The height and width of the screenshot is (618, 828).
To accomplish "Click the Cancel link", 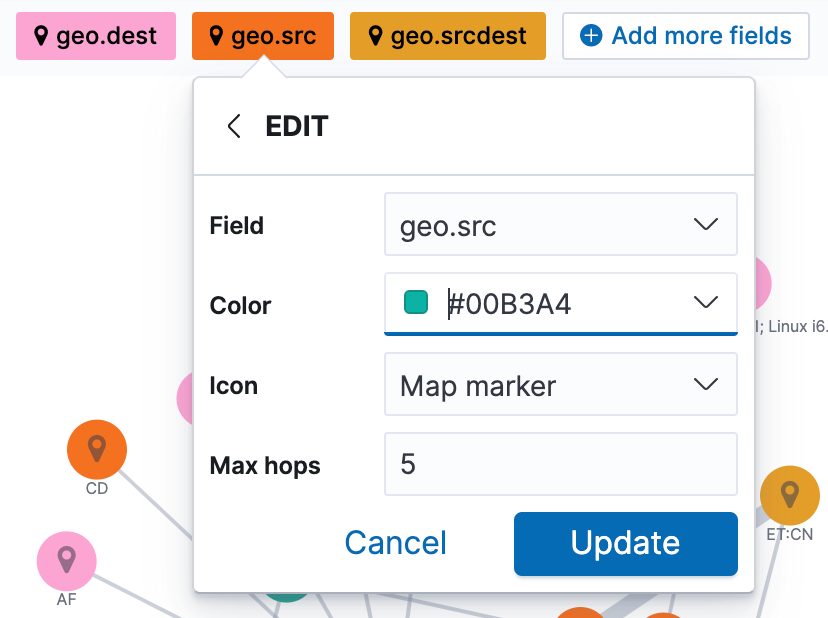I will tap(396, 543).
